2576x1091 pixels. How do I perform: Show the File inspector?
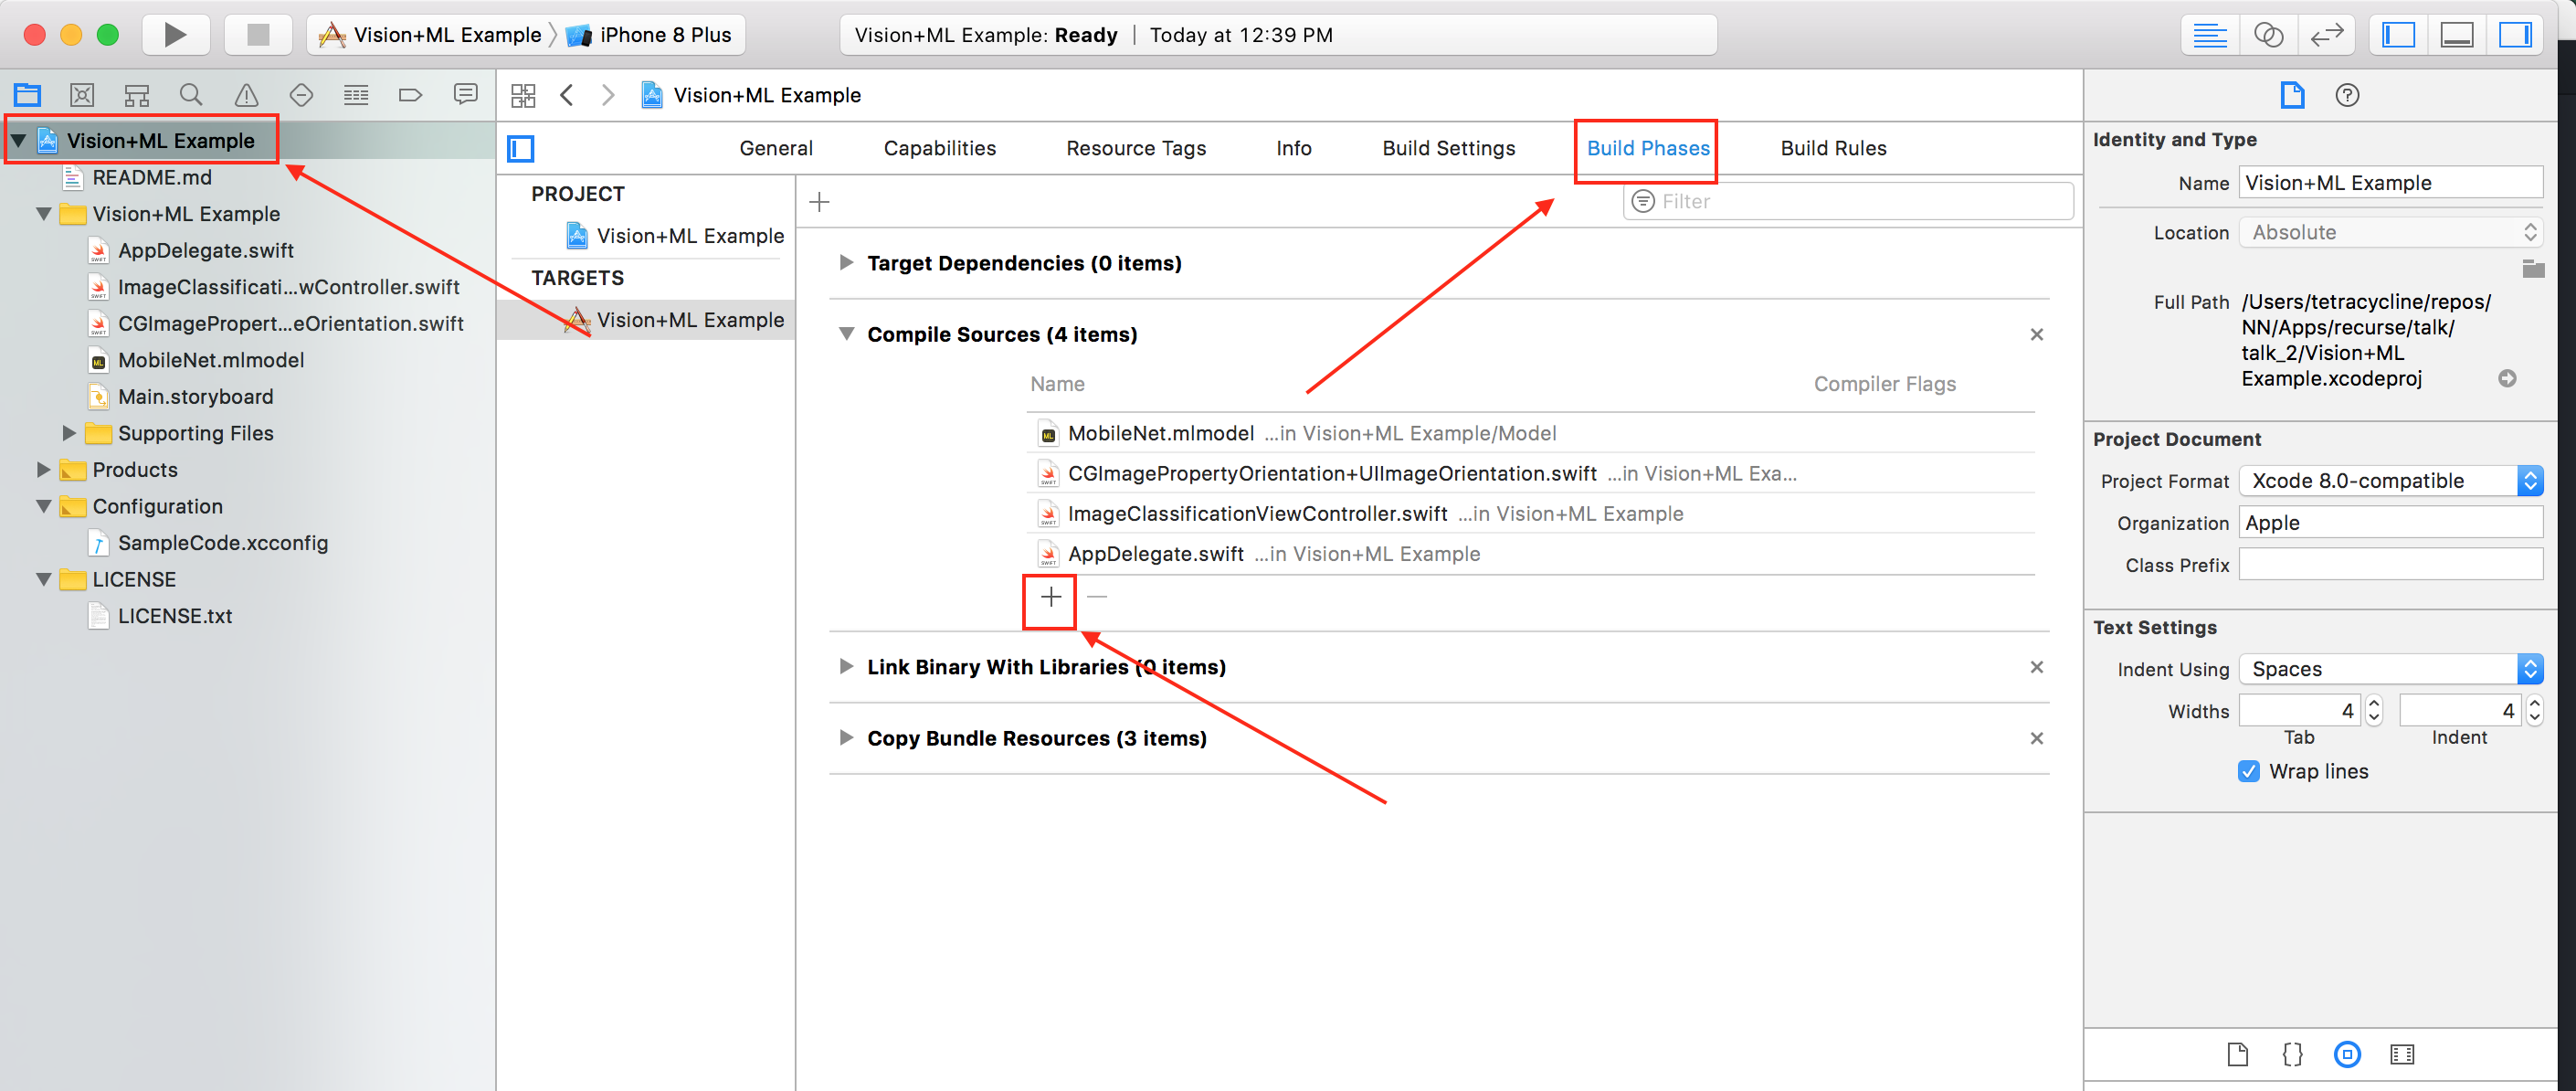(2292, 95)
